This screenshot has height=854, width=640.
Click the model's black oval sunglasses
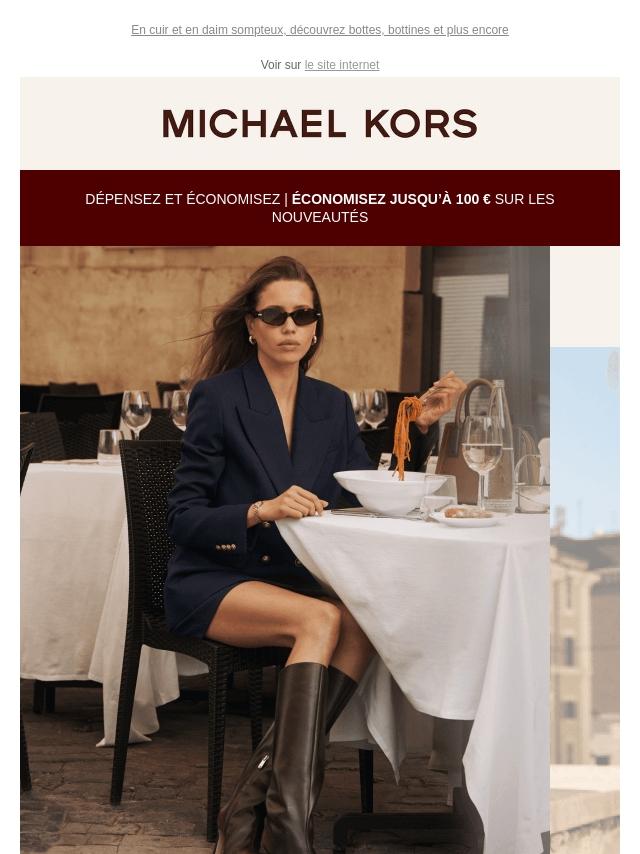click(285, 316)
